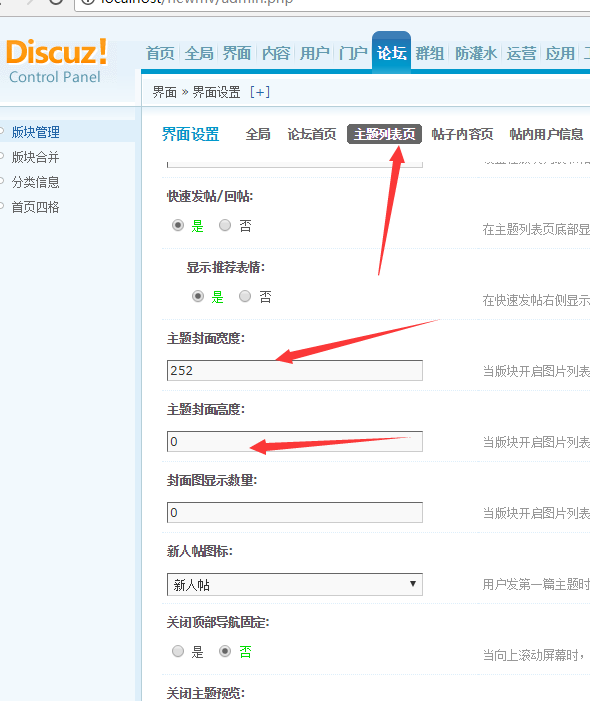Open the 新人帖 dropdown arrow
This screenshot has width=591, height=702.
[412, 584]
